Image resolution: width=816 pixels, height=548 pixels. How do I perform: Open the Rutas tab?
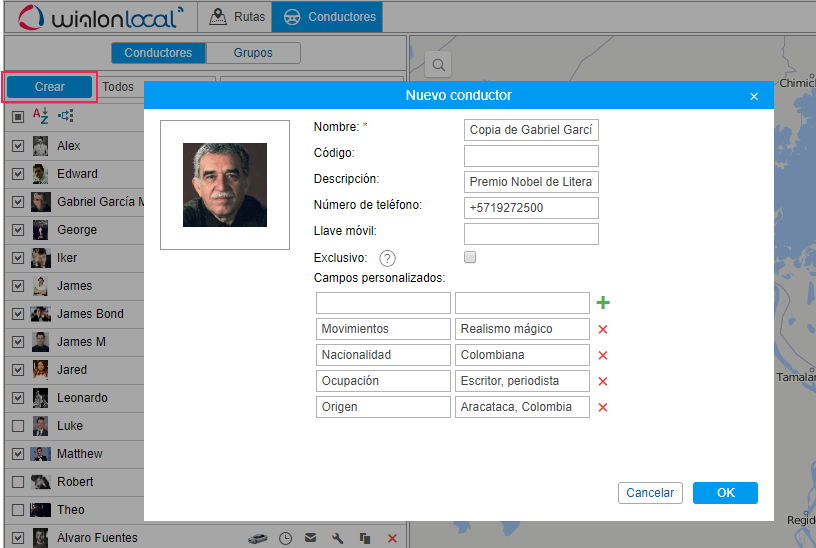(x=237, y=17)
